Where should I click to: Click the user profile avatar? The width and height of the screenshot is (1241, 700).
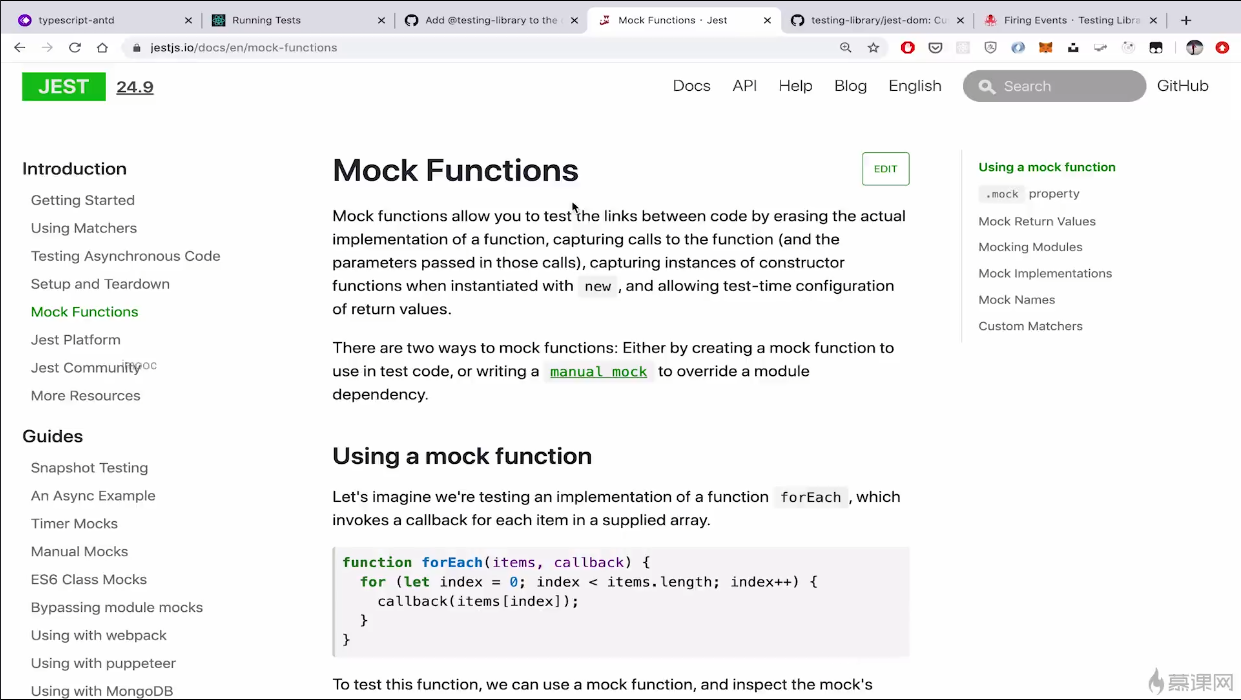[x=1194, y=47]
